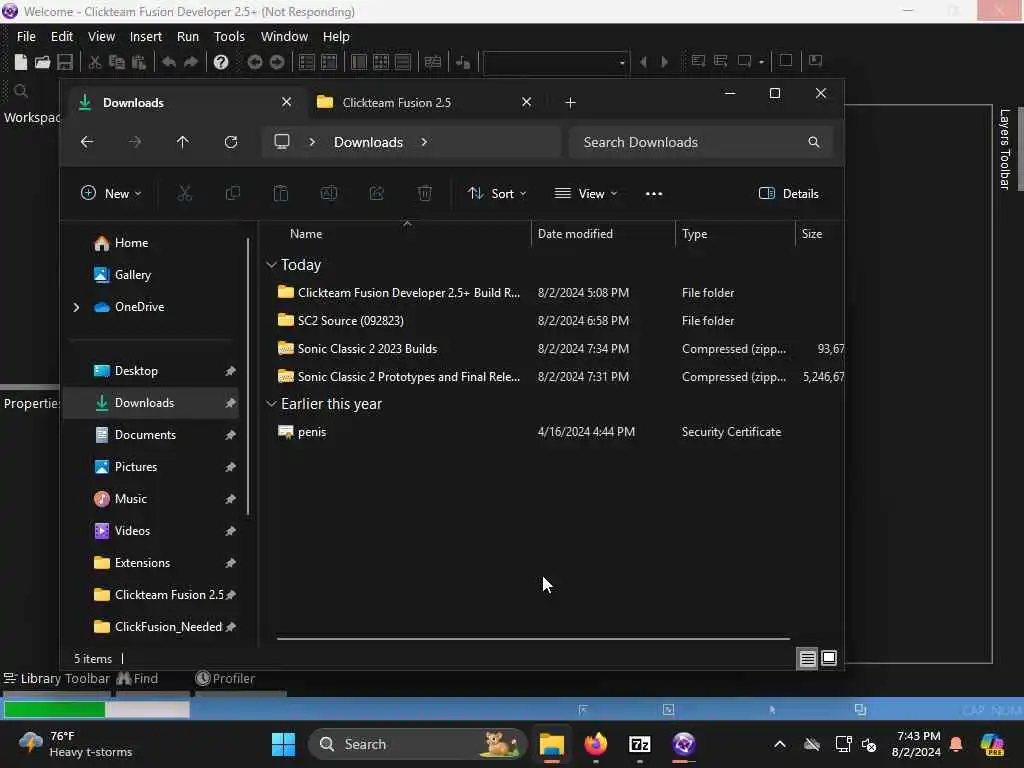Click the Paste icon in Explorer command bar

pos(281,193)
